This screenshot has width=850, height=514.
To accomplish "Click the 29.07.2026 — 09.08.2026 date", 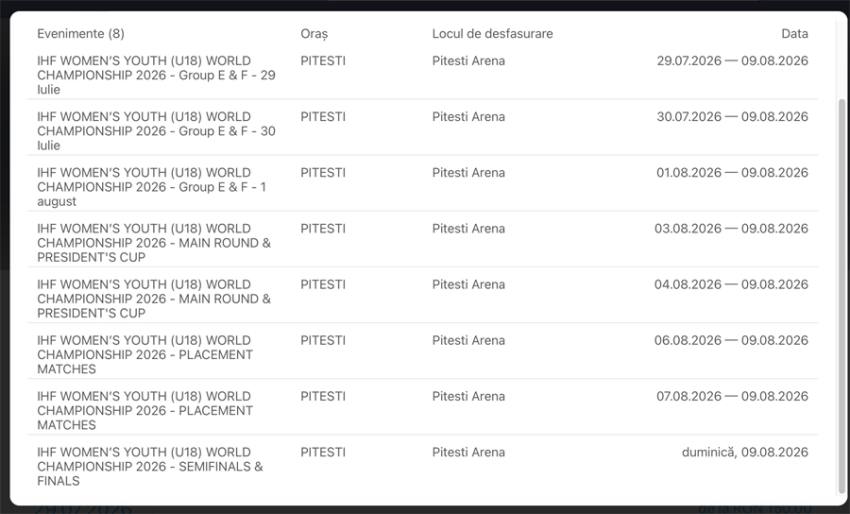I will (732, 61).
